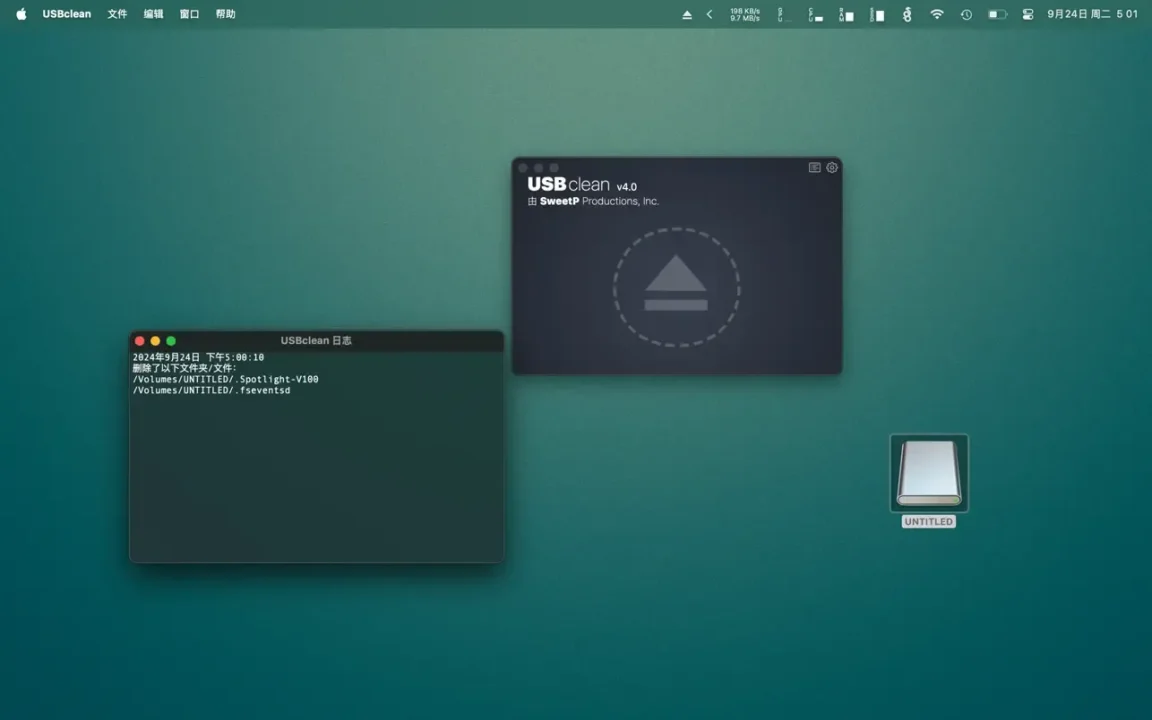Click the eject icon in menu bar
Image resolution: width=1152 pixels, height=720 pixels.
tap(687, 15)
